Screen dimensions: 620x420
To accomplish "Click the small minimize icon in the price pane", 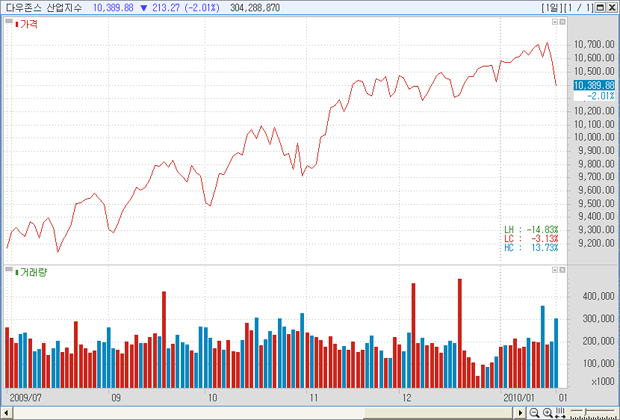I will (554, 21).
